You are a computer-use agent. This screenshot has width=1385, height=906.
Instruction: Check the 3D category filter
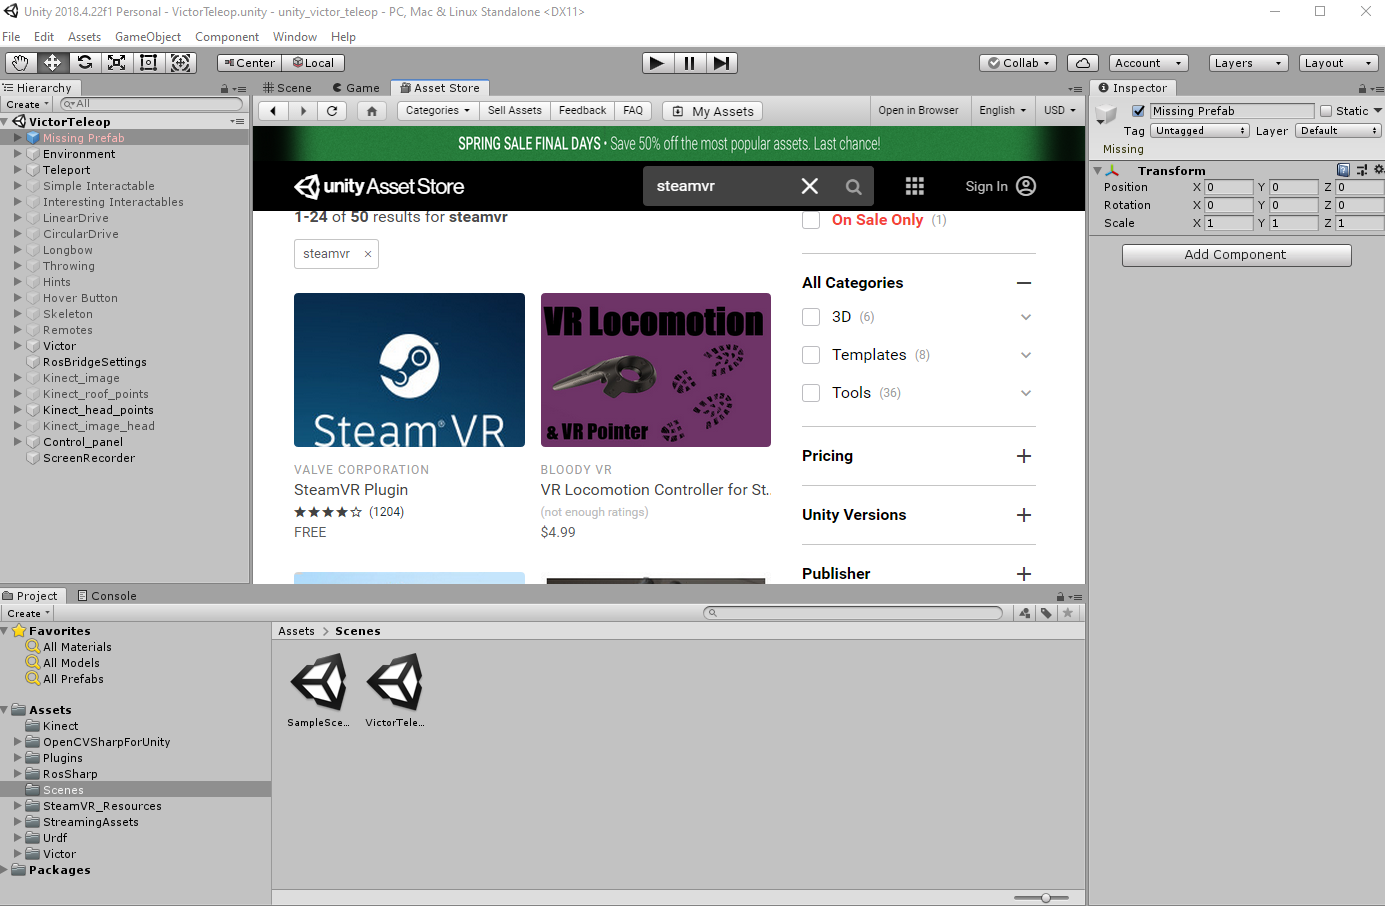tap(811, 317)
